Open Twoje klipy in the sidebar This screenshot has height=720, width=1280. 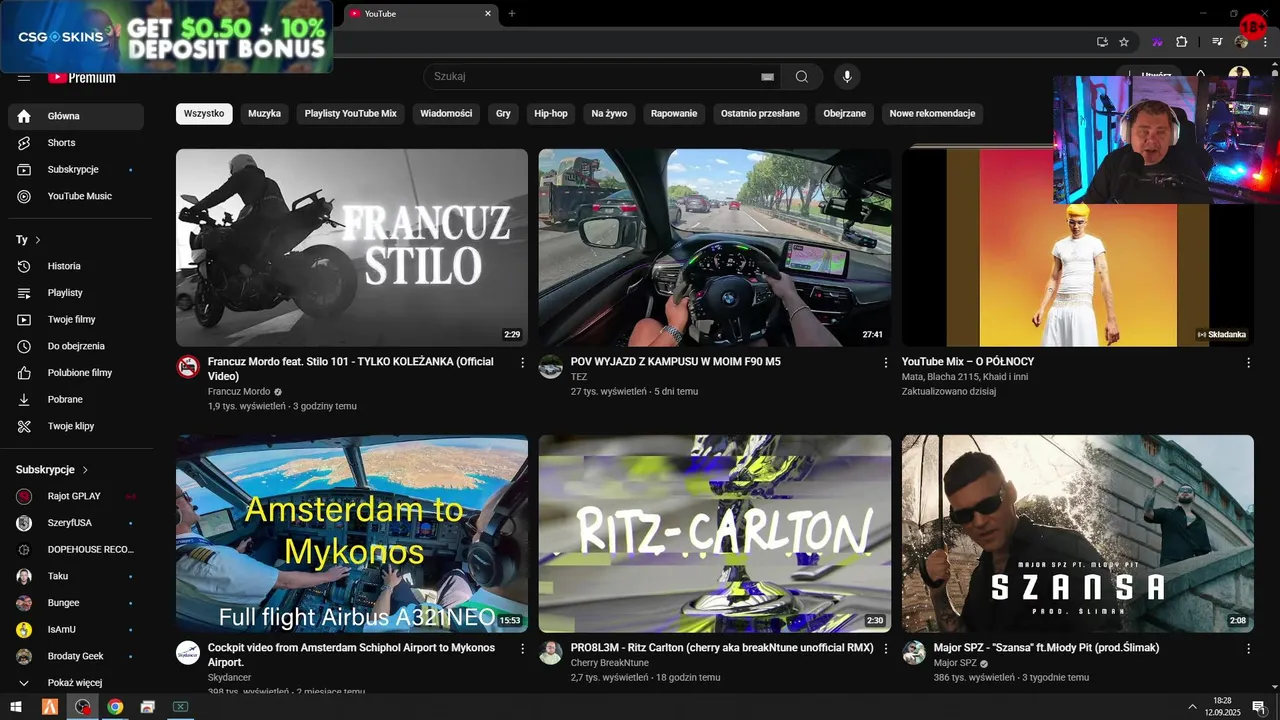(76, 426)
